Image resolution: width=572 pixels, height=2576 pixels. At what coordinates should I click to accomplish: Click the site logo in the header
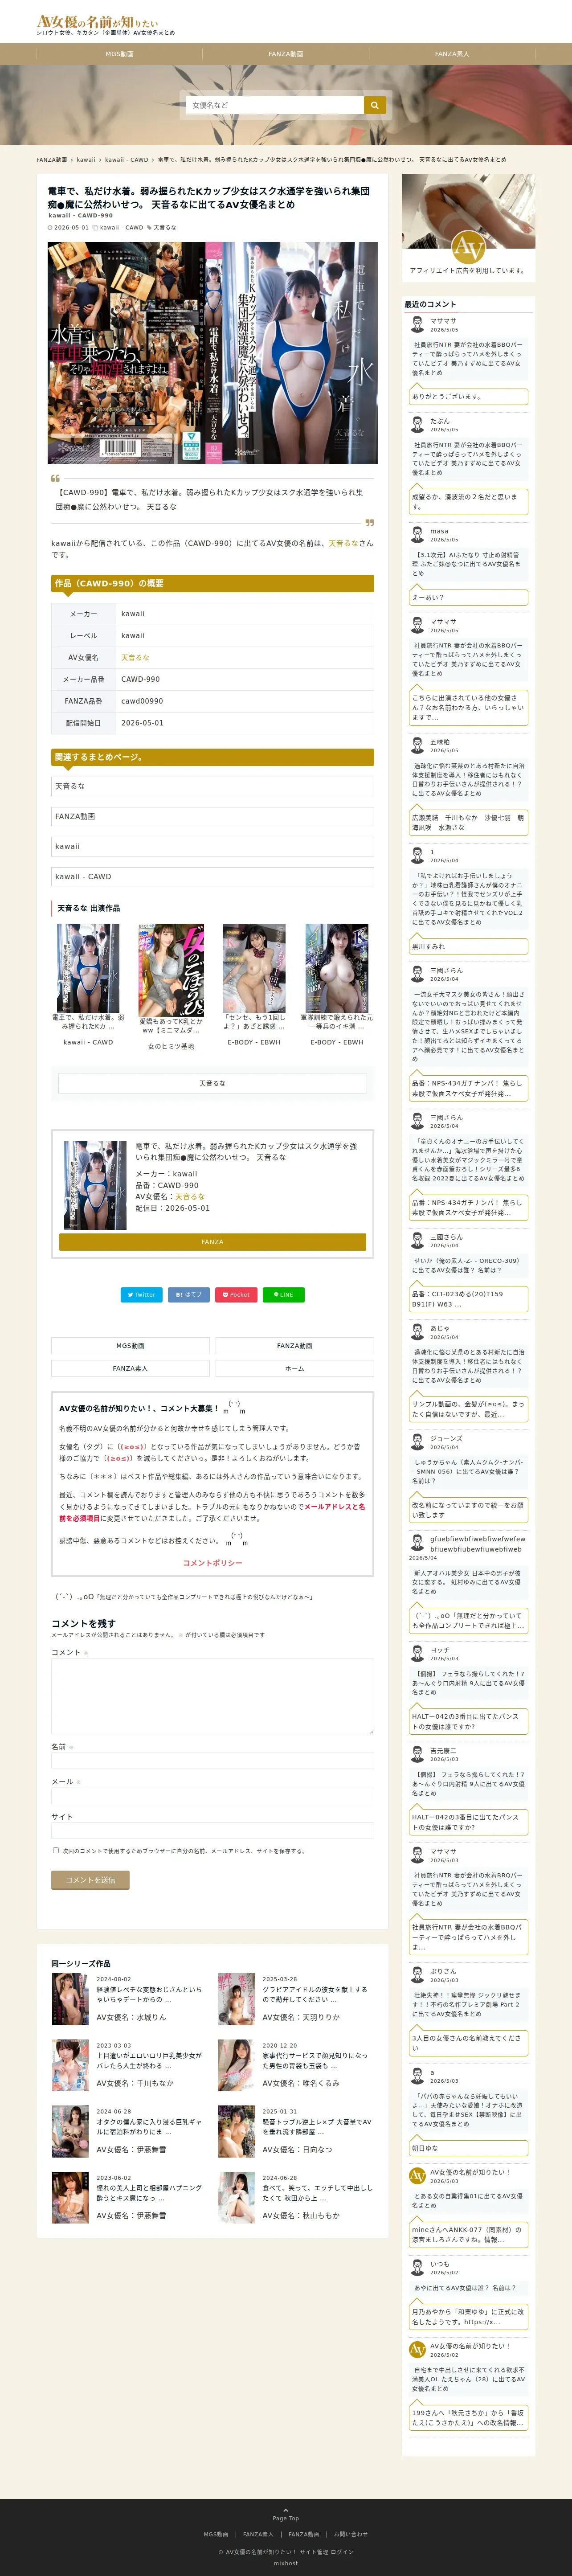(98, 22)
